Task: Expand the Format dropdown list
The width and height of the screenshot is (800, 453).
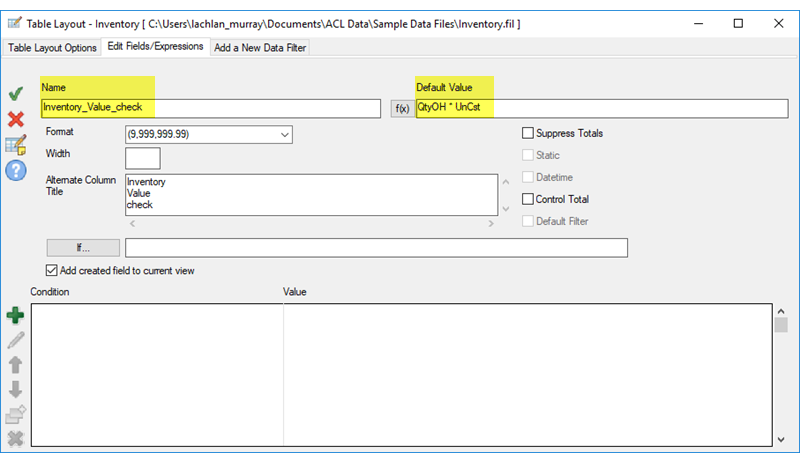Action: 284,135
